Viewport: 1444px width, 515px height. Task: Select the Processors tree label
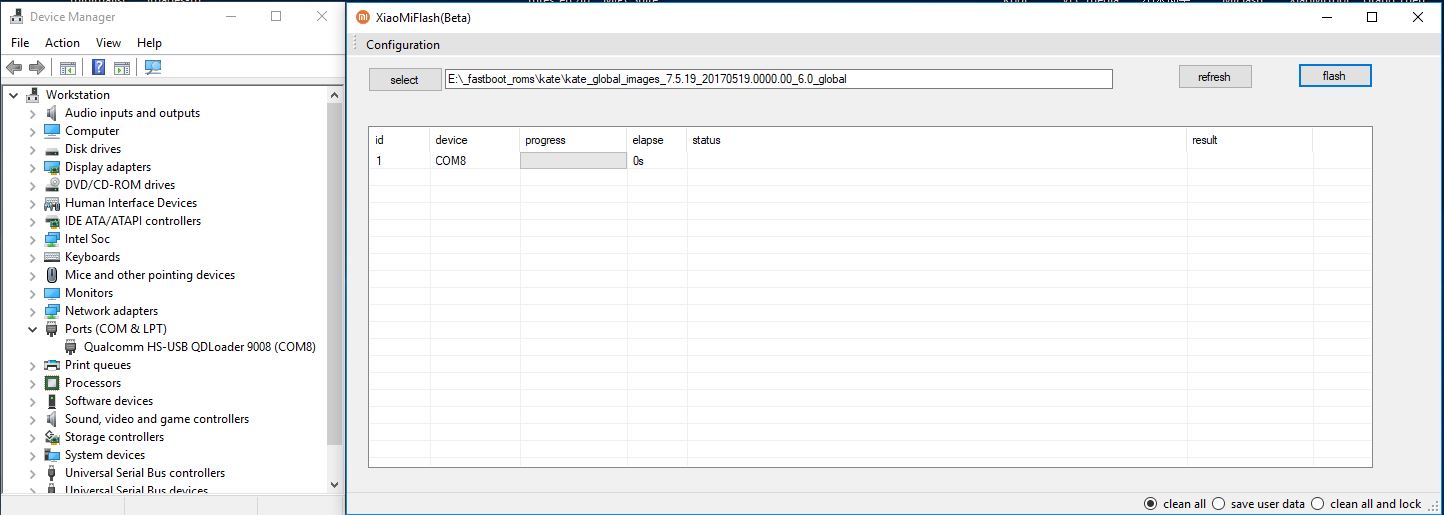(93, 383)
